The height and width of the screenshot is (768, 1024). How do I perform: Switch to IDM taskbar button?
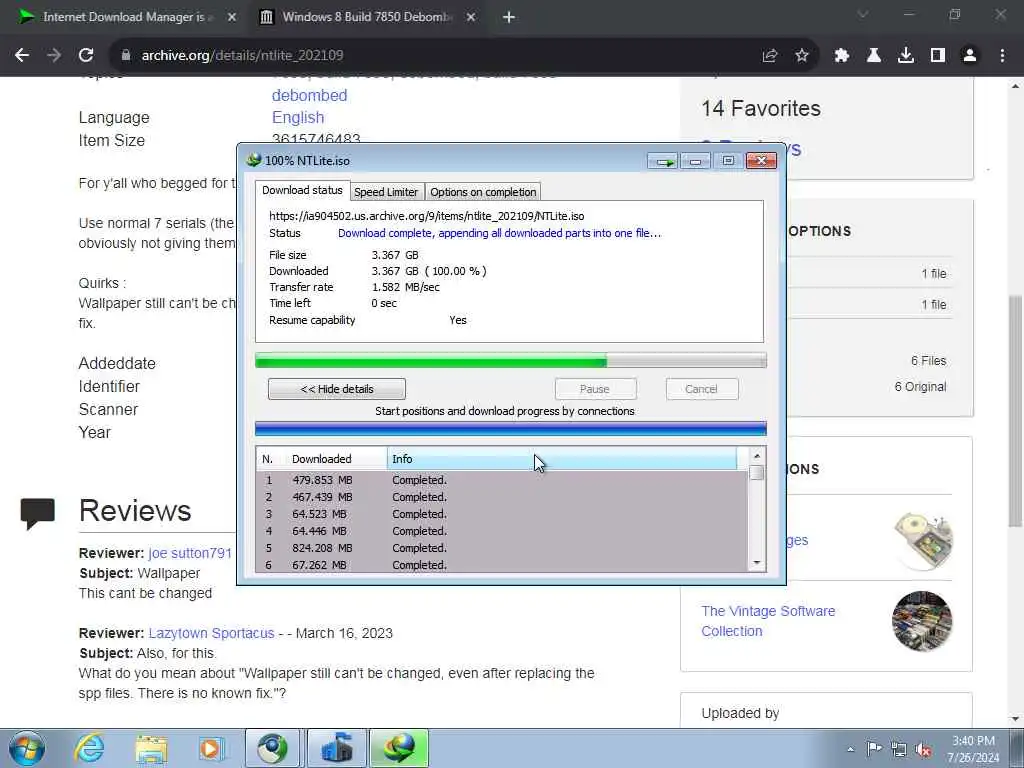399,748
